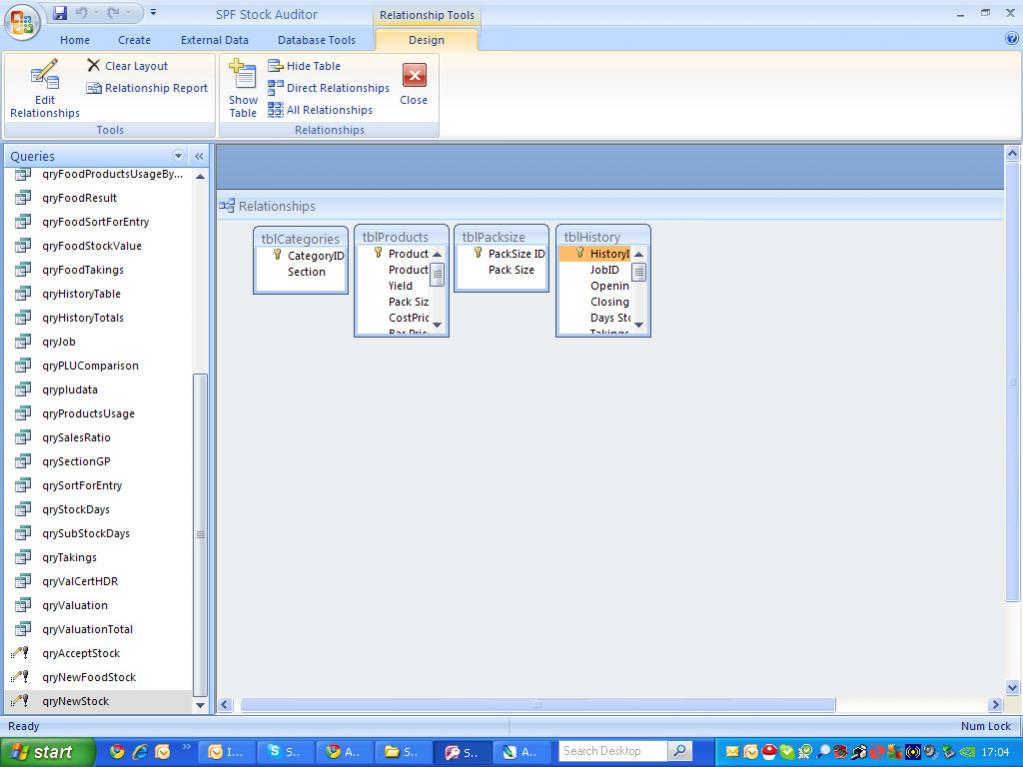Screen dimensions: 1023x767
Task: Open the Edit Relationships tool
Action: tap(44, 89)
